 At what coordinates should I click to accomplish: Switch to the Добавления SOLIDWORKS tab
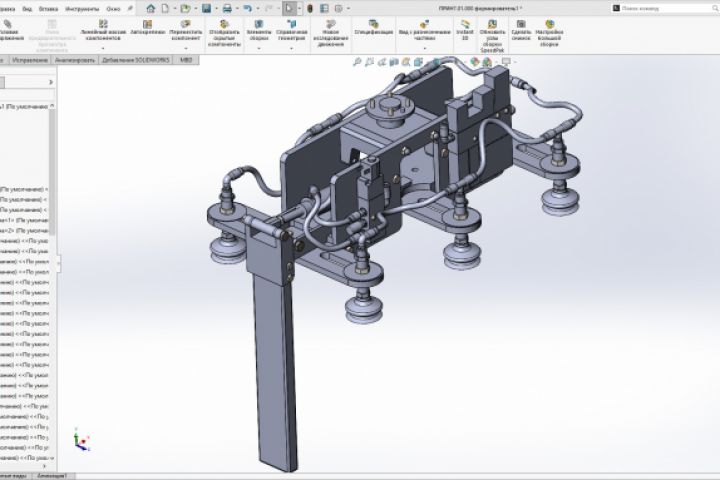tap(136, 60)
